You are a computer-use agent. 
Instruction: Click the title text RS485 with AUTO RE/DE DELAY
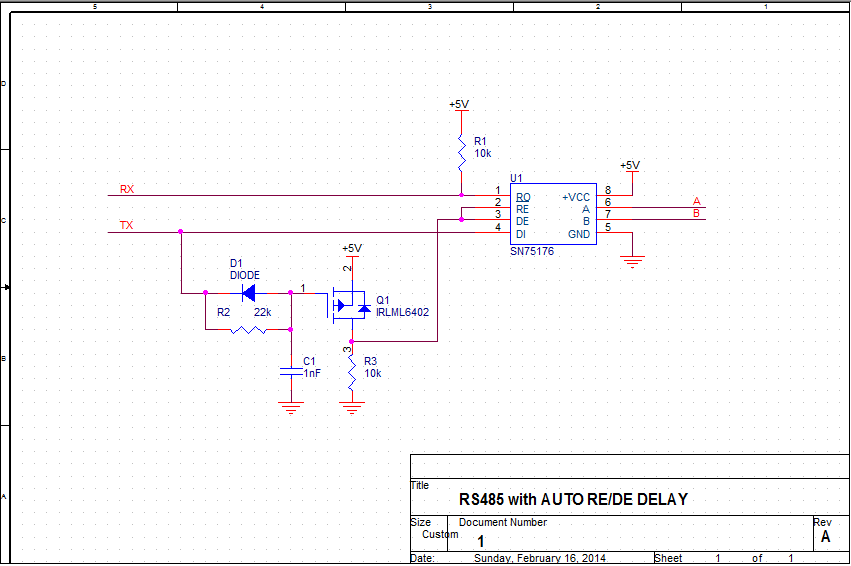(x=573, y=499)
